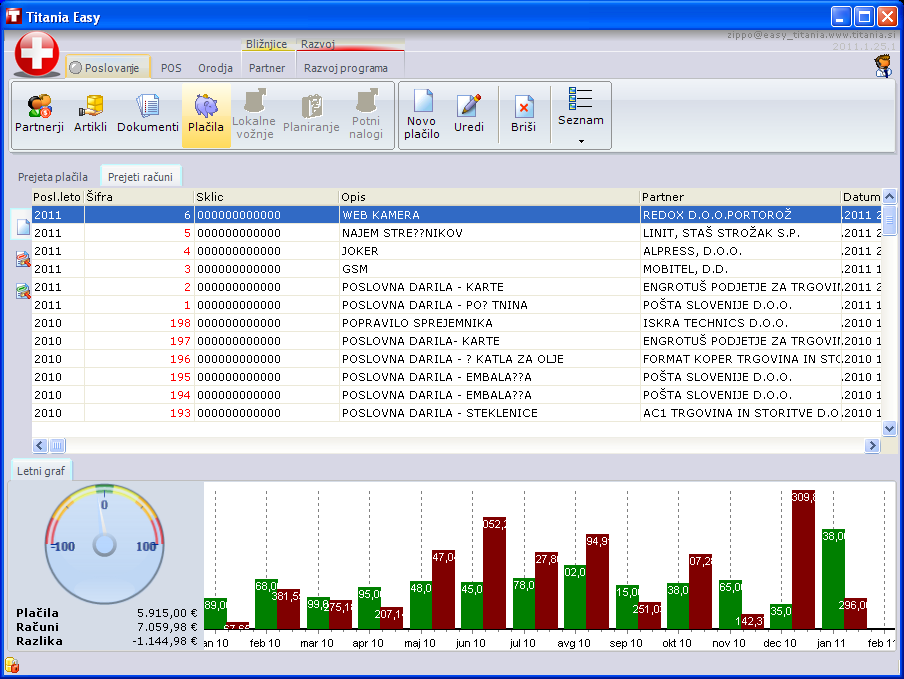Click partner ALPRESS, D.O.O. cell
Image resolution: width=904 pixels, height=679 pixels.
740,251
